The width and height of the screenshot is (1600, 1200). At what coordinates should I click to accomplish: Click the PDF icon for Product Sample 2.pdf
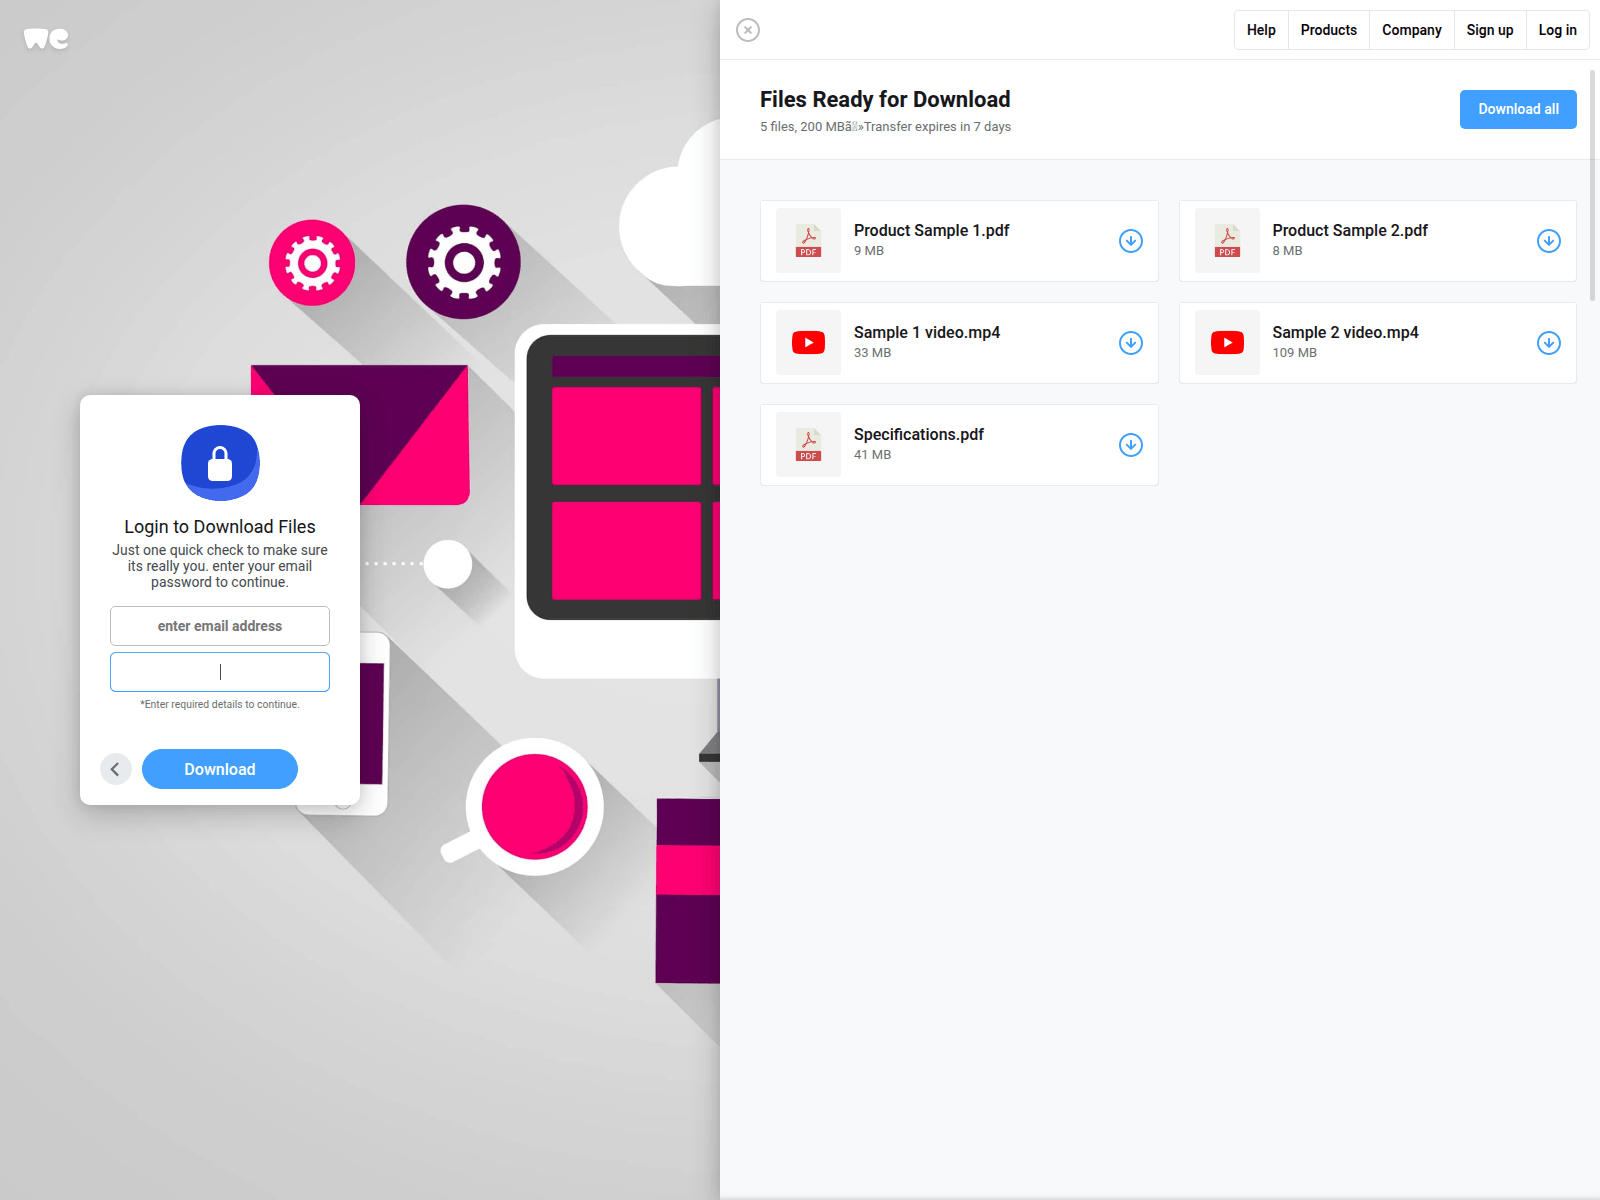click(x=1227, y=241)
